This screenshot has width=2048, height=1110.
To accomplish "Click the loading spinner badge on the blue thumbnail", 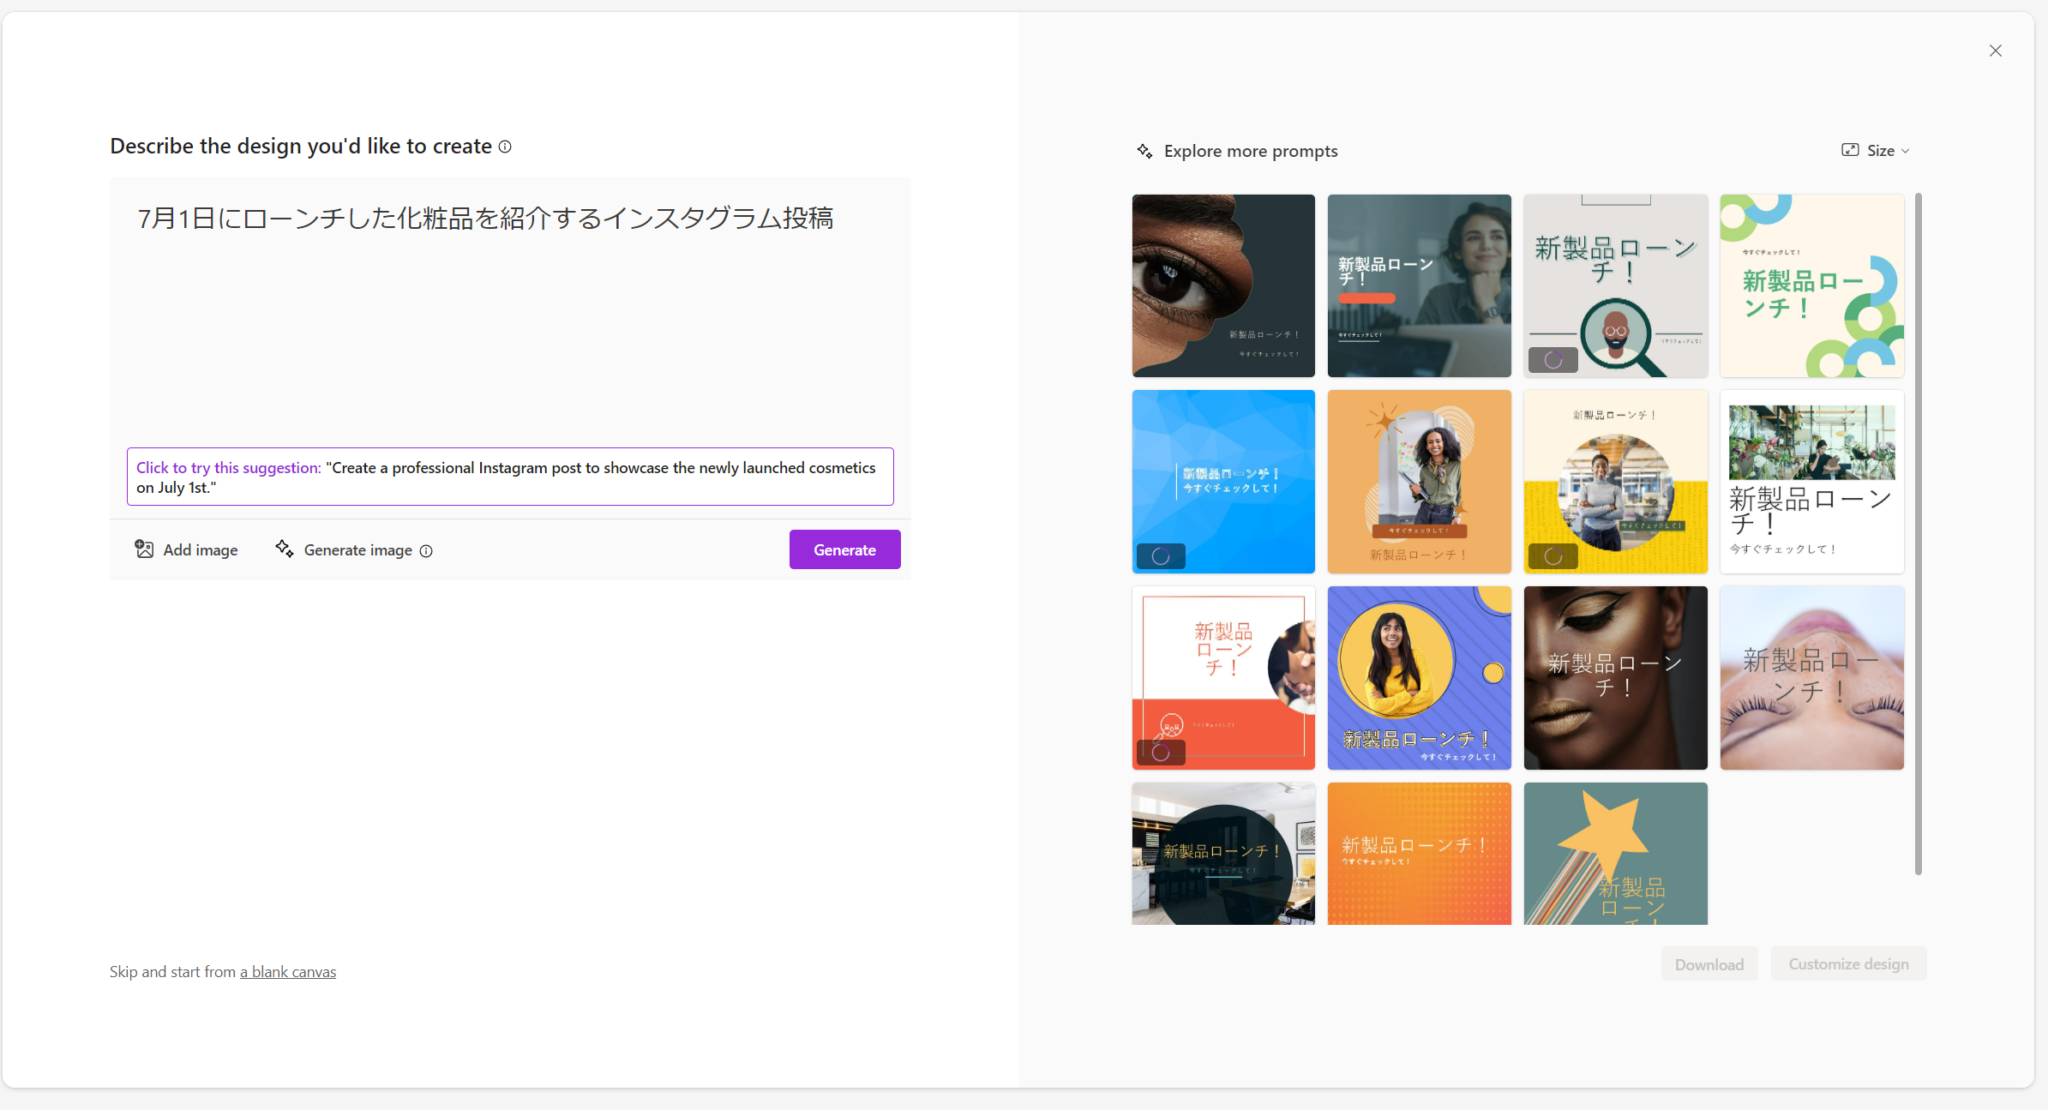I will (1160, 555).
